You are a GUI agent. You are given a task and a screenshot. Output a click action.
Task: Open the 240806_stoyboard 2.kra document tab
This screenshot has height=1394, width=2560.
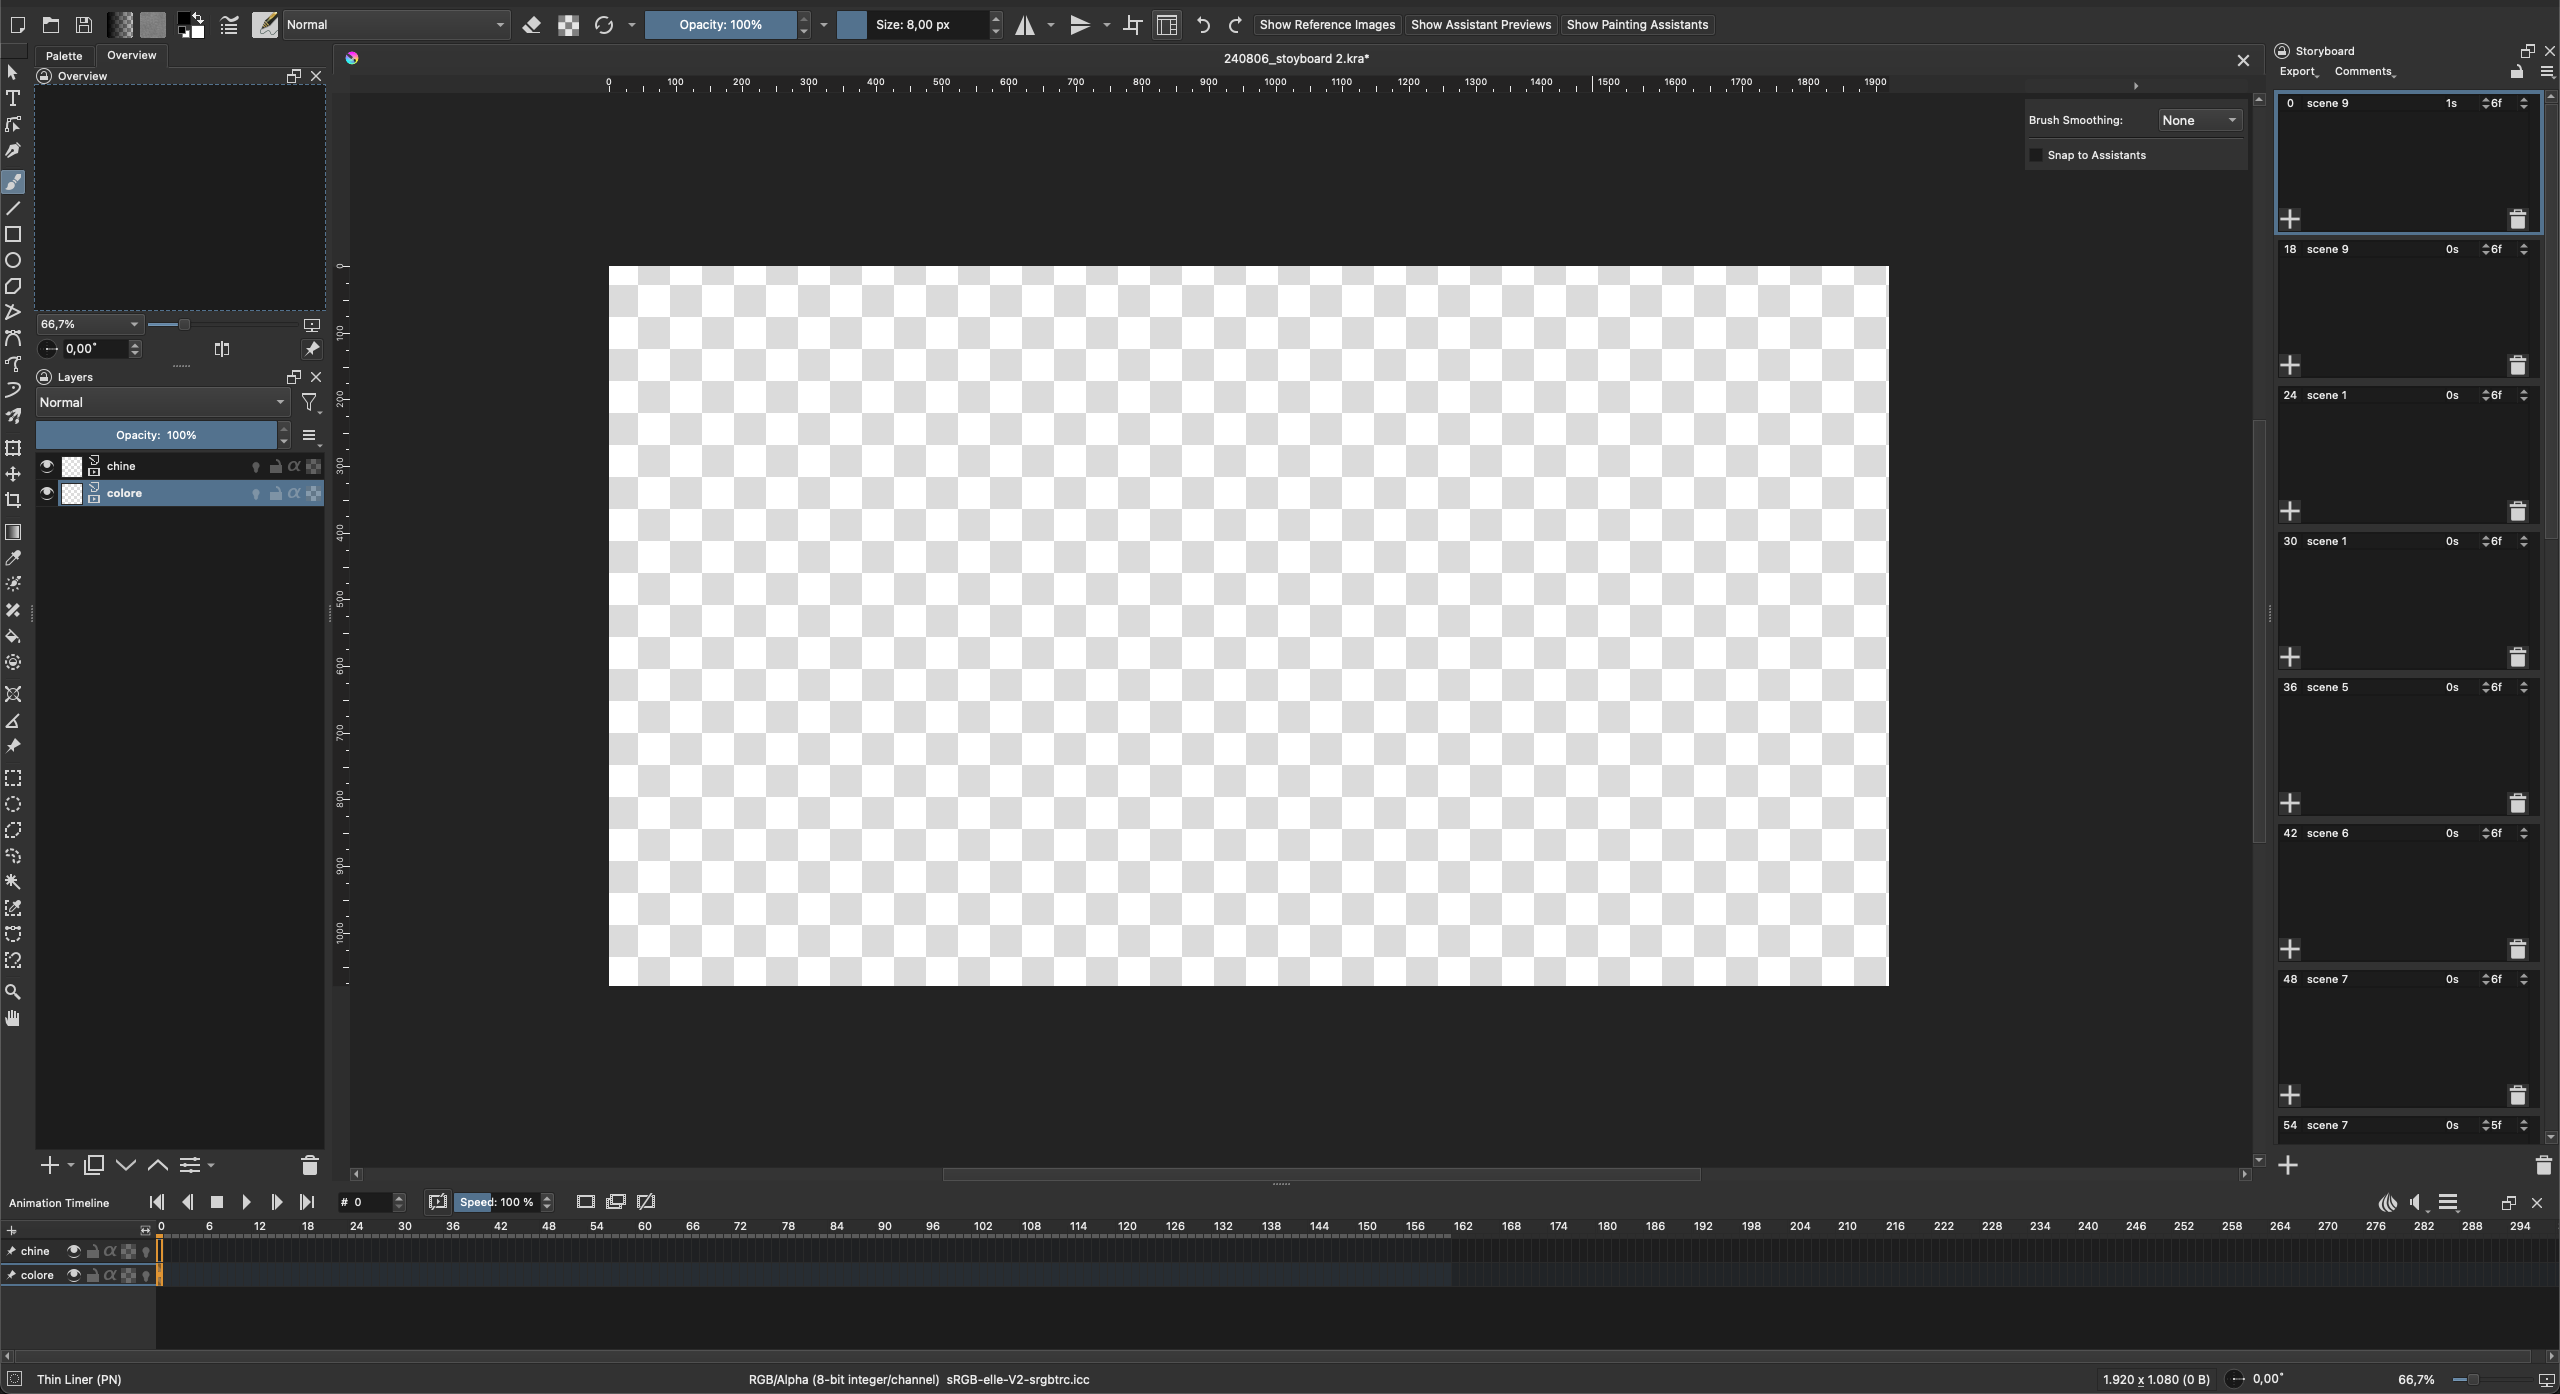[x=1296, y=59]
